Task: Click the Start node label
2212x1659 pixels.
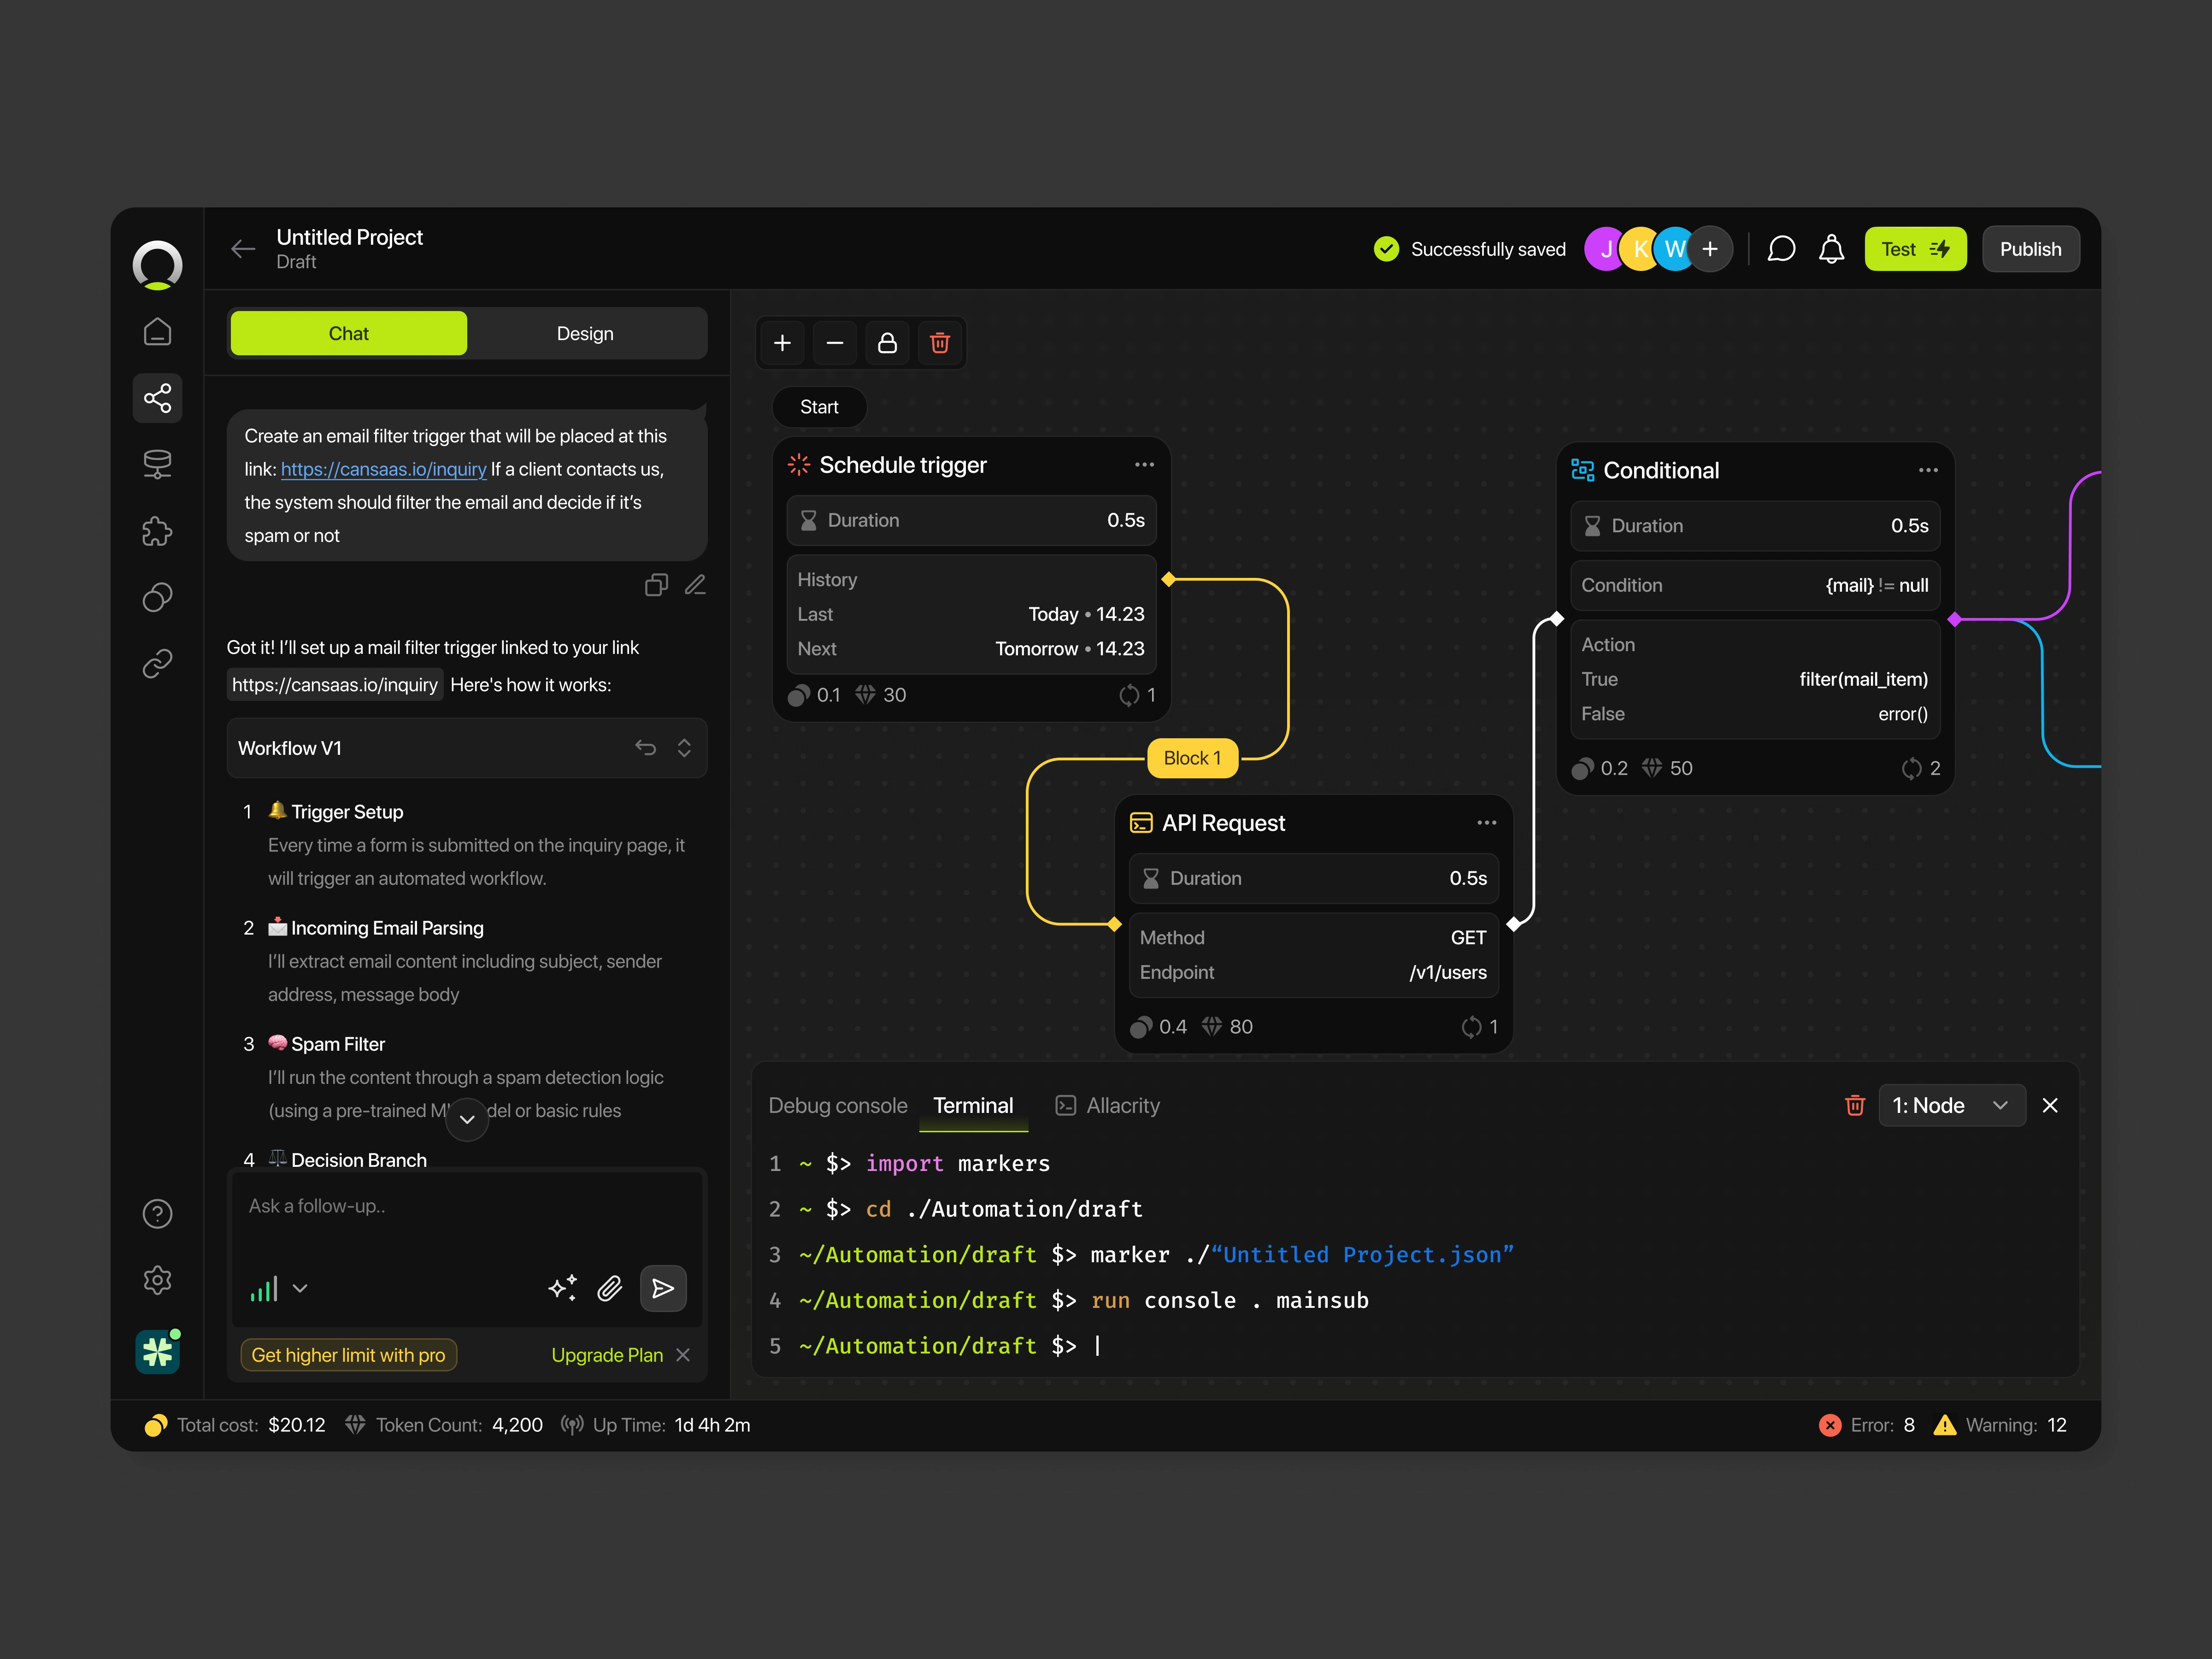Action: [x=819, y=407]
